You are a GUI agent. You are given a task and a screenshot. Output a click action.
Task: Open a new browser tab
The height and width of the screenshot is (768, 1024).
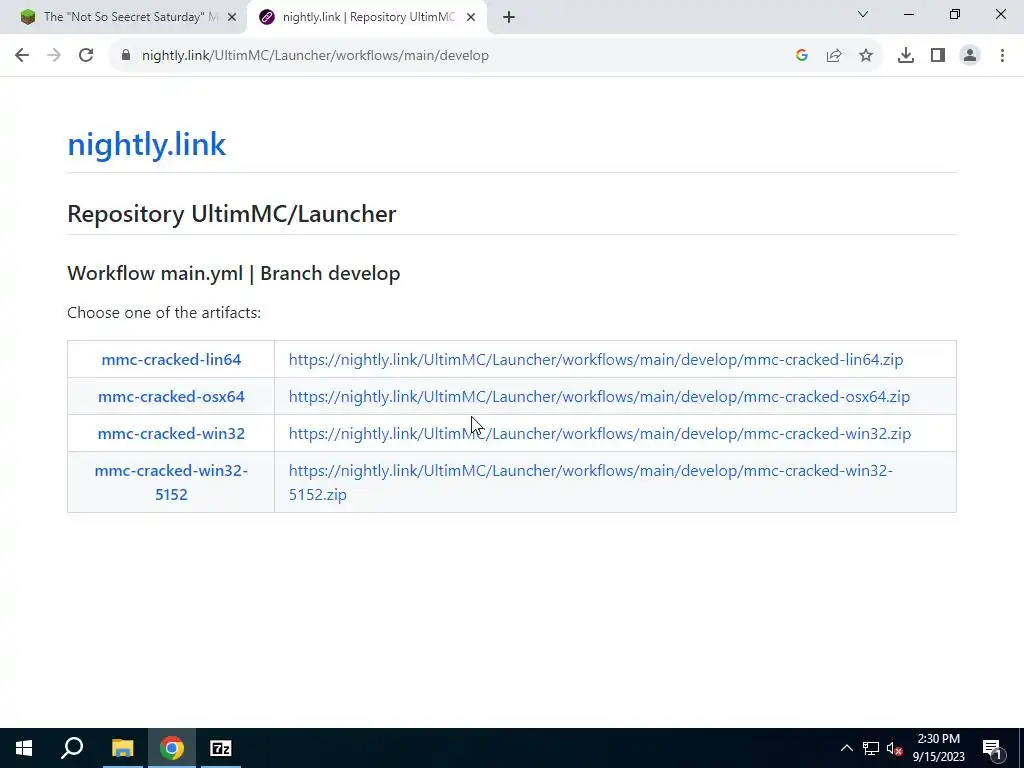click(509, 18)
